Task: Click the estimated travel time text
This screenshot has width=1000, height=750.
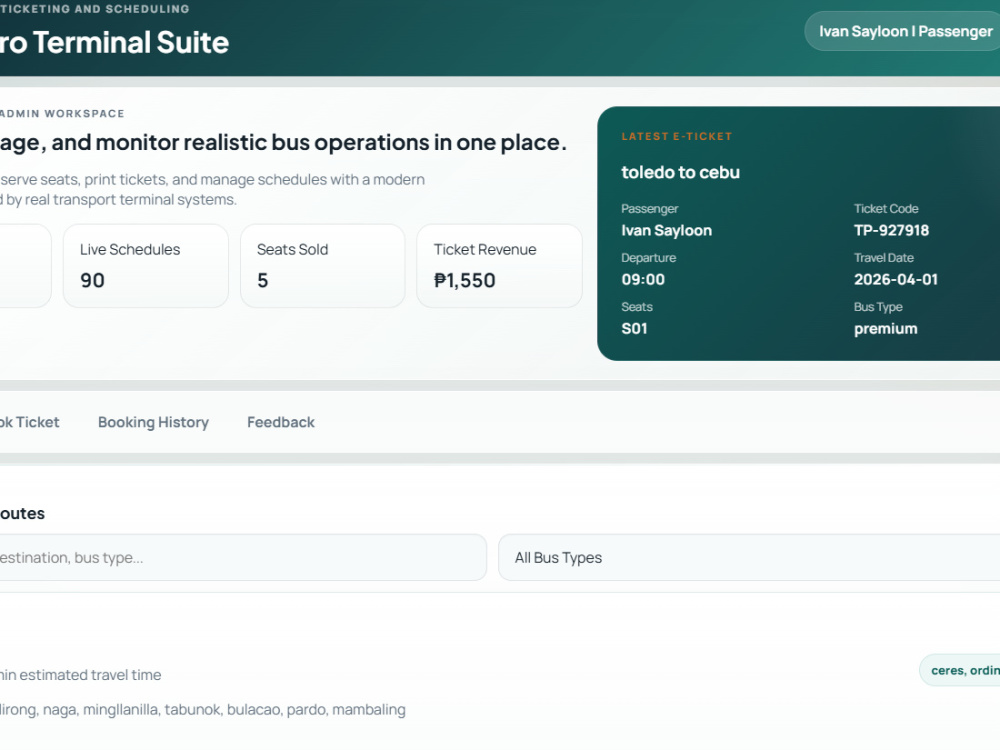Action: [x=80, y=675]
